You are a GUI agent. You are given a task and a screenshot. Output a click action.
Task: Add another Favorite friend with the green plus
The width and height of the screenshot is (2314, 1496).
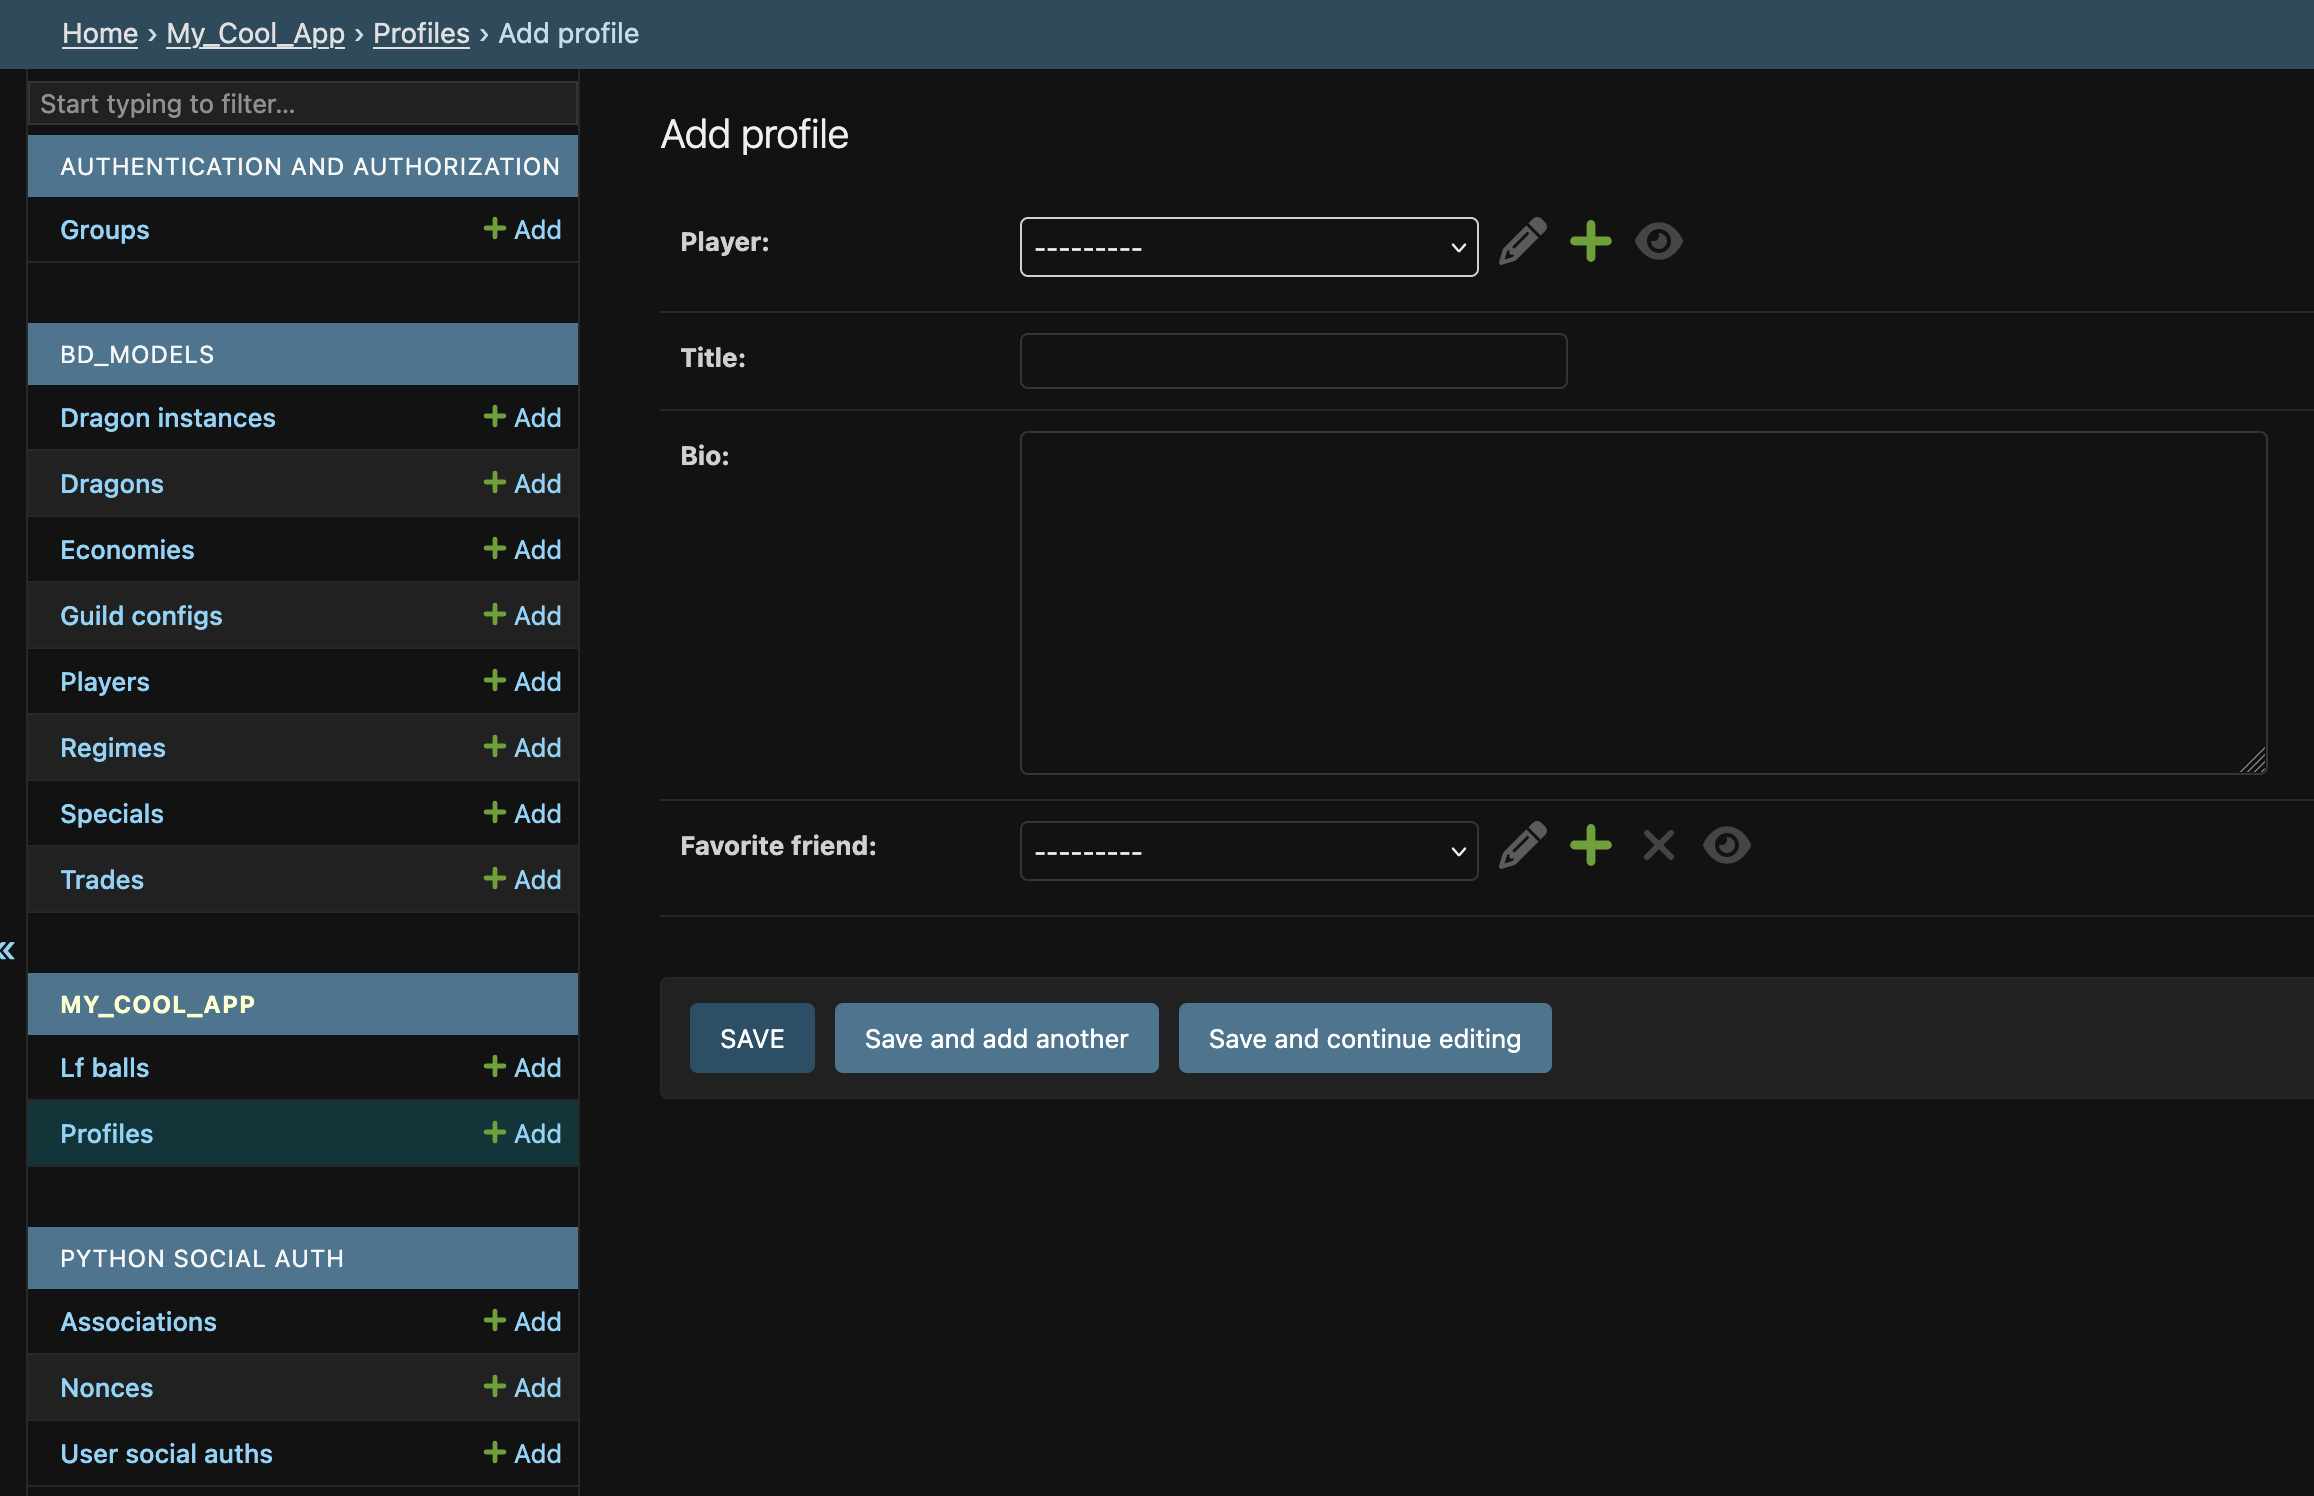point(1590,846)
